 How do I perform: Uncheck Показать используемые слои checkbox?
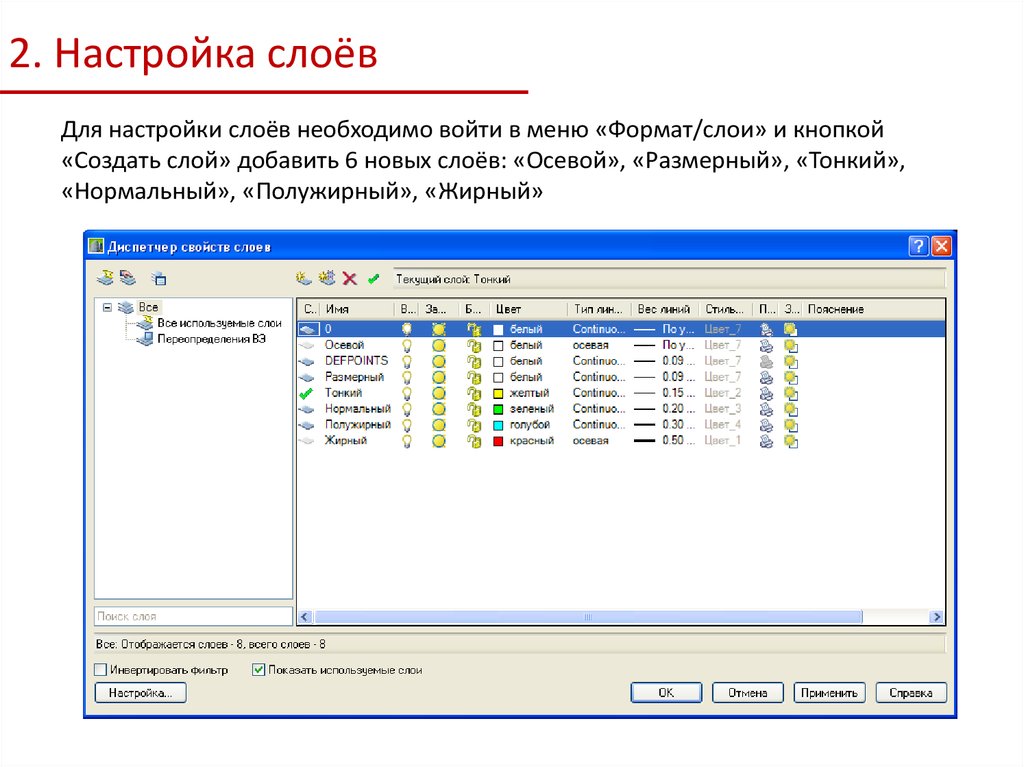coord(258,670)
